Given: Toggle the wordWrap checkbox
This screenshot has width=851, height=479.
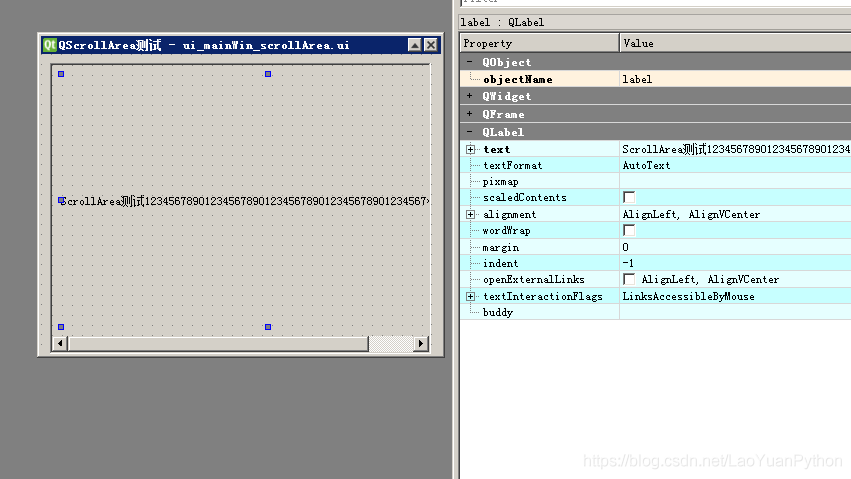Looking at the screenshot, I should point(629,231).
